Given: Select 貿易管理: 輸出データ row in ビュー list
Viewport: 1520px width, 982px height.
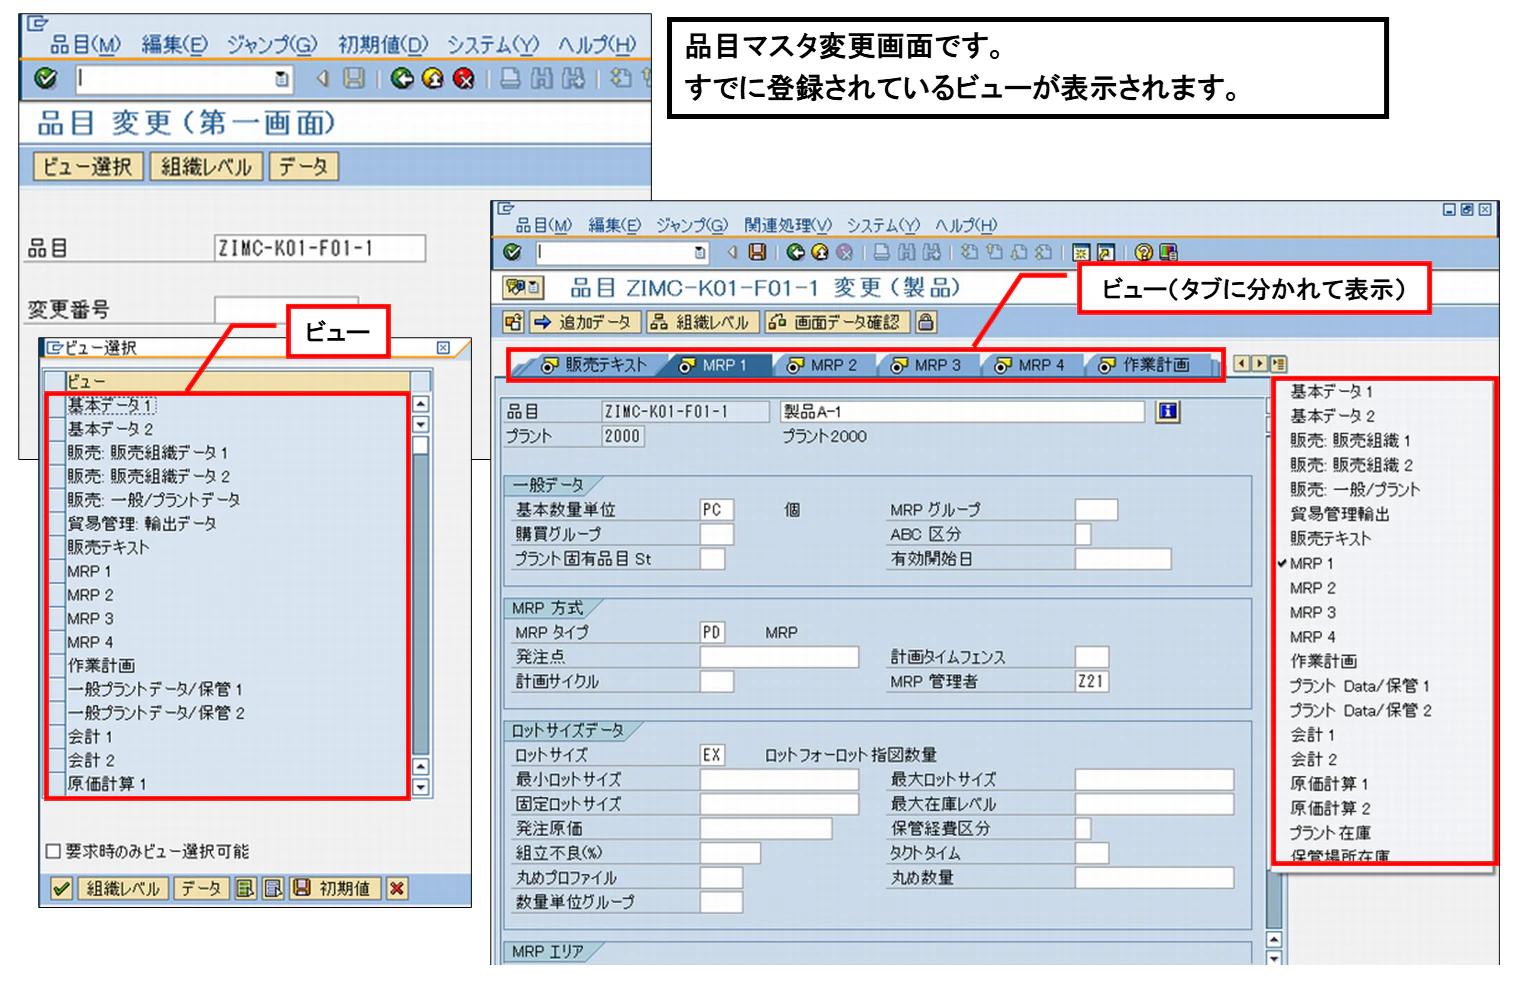Looking at the screenshot, I should (x=227, y=523).
